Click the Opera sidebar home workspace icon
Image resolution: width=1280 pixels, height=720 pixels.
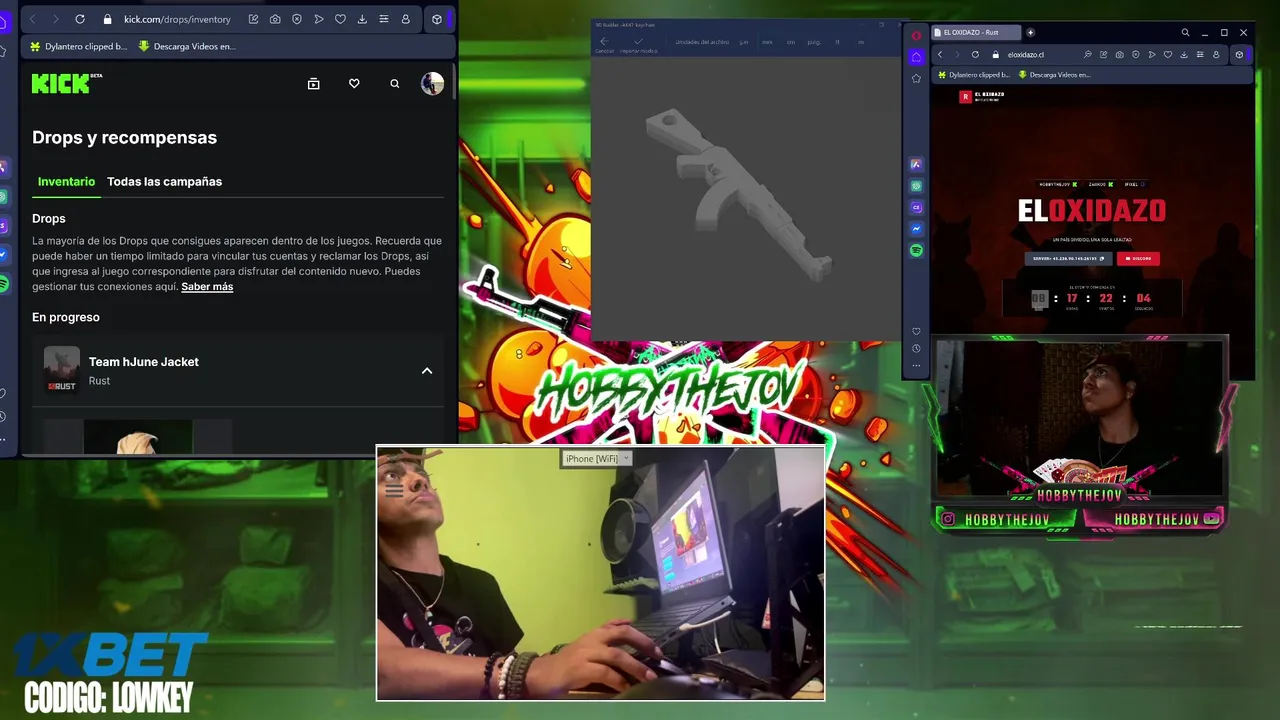click(x=916, y=57)
